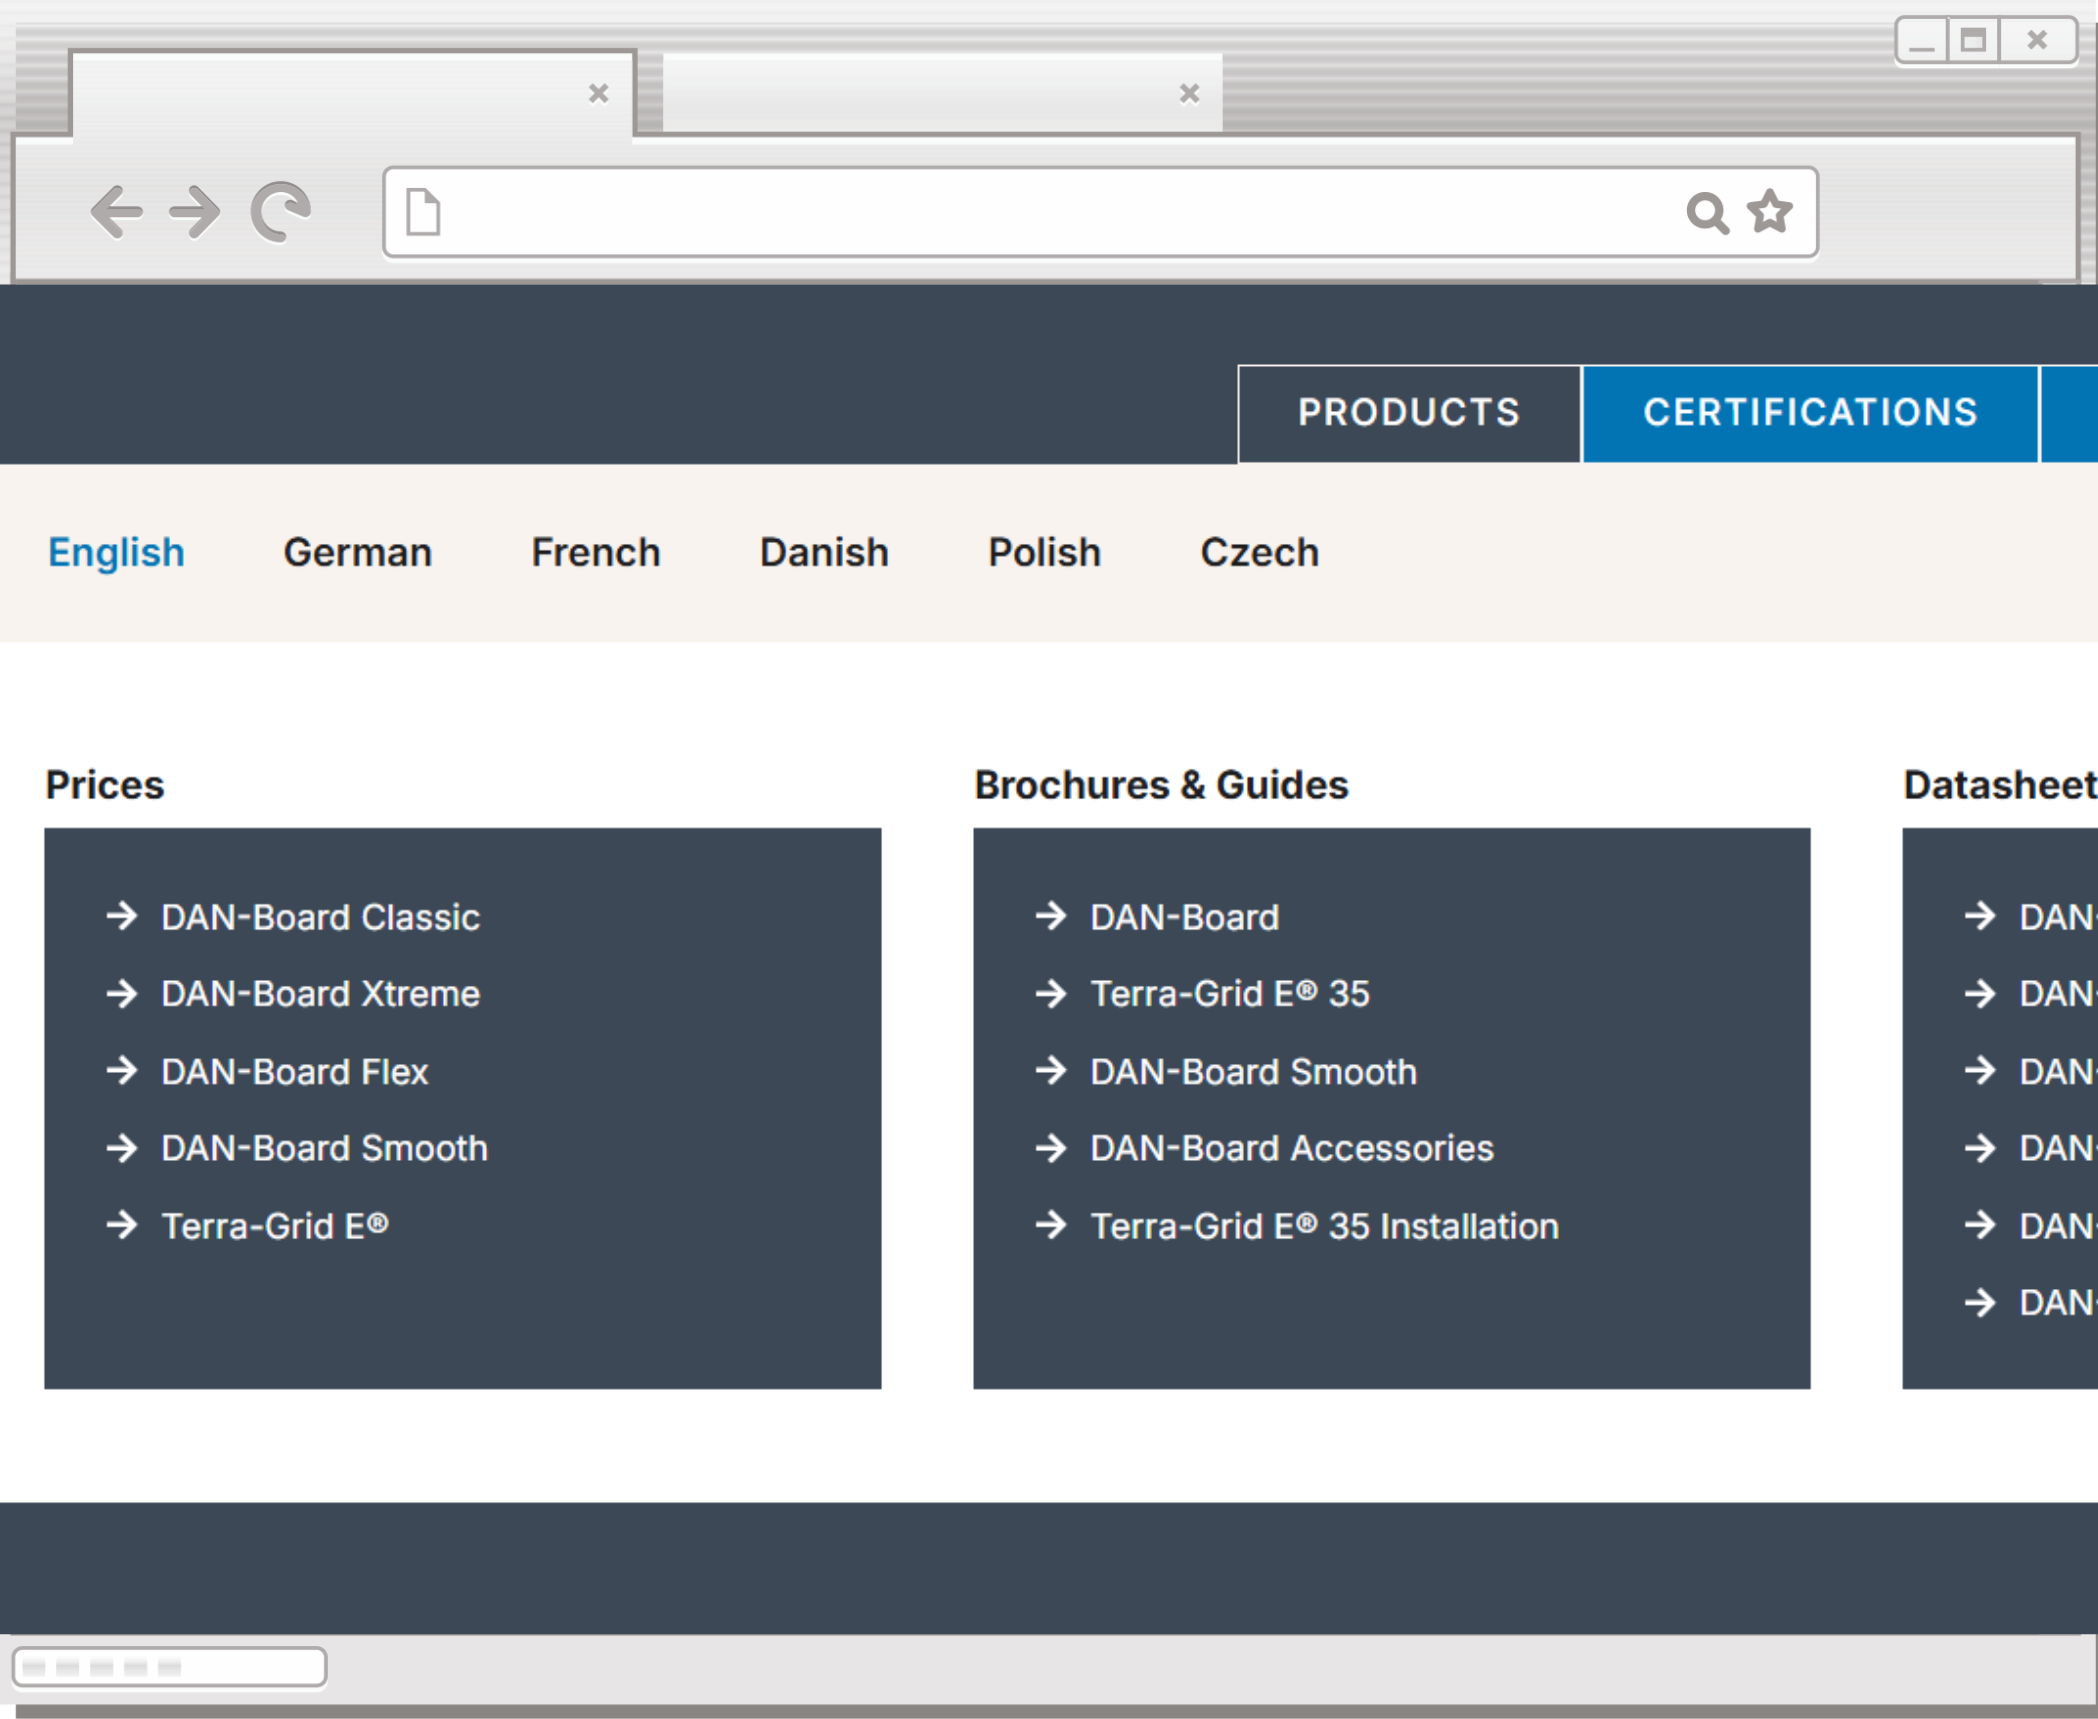This screenshot has height=1719, width=2098.
Task: Click arrow icon beside DAN-Board Flex
Action: (x=122, y=1071)
